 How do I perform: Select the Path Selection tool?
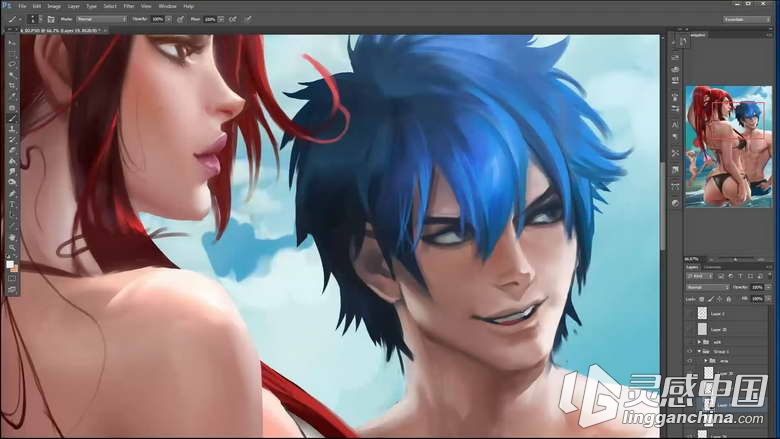click(12, 215)
